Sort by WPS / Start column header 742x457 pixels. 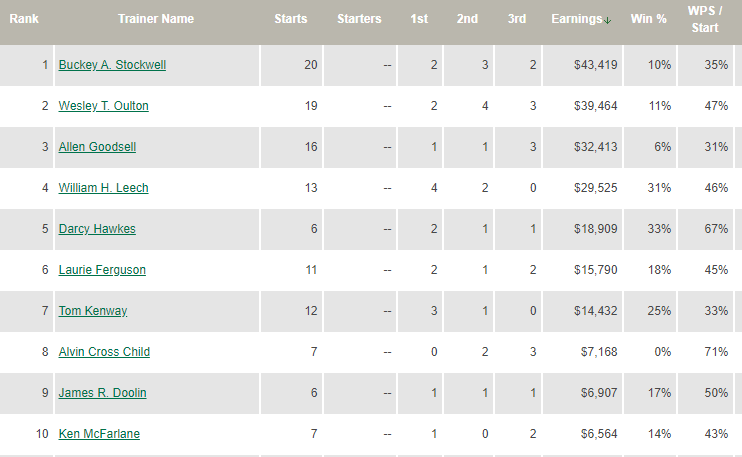tap(705, 19)
